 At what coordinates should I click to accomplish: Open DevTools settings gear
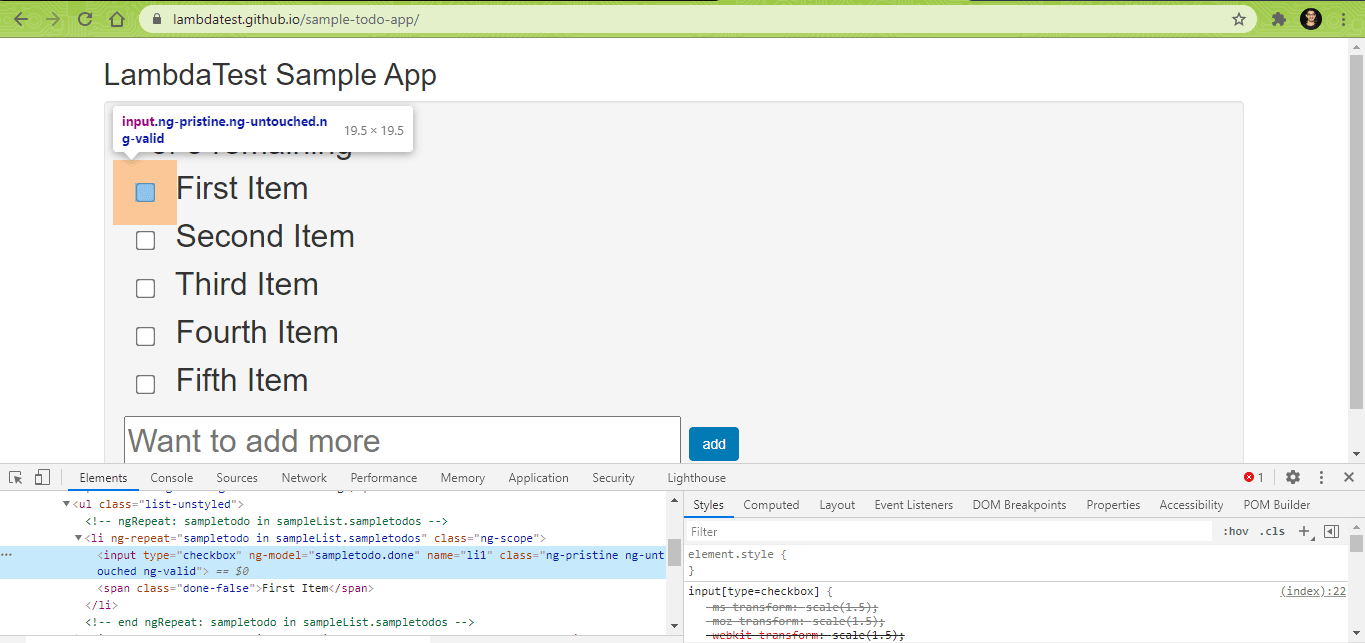click(1293, 478)
